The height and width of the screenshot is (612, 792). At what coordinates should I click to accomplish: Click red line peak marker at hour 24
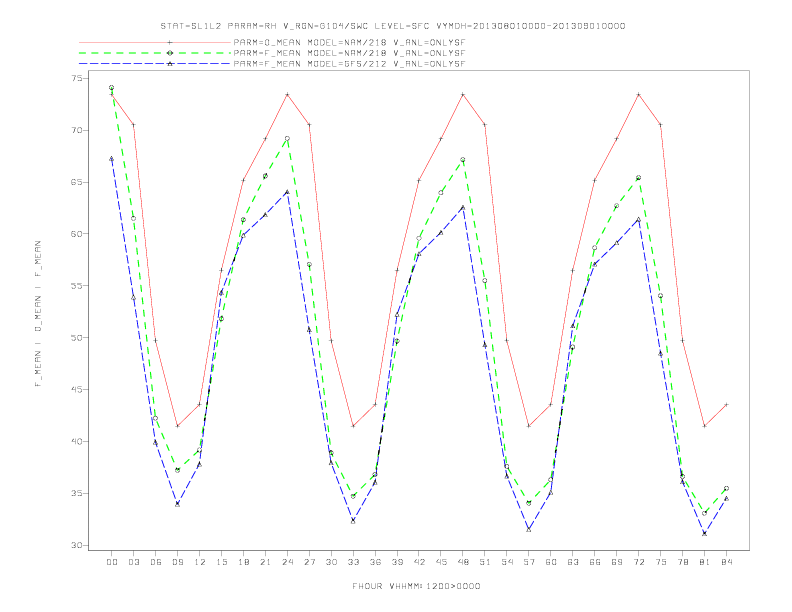point(287,94)
